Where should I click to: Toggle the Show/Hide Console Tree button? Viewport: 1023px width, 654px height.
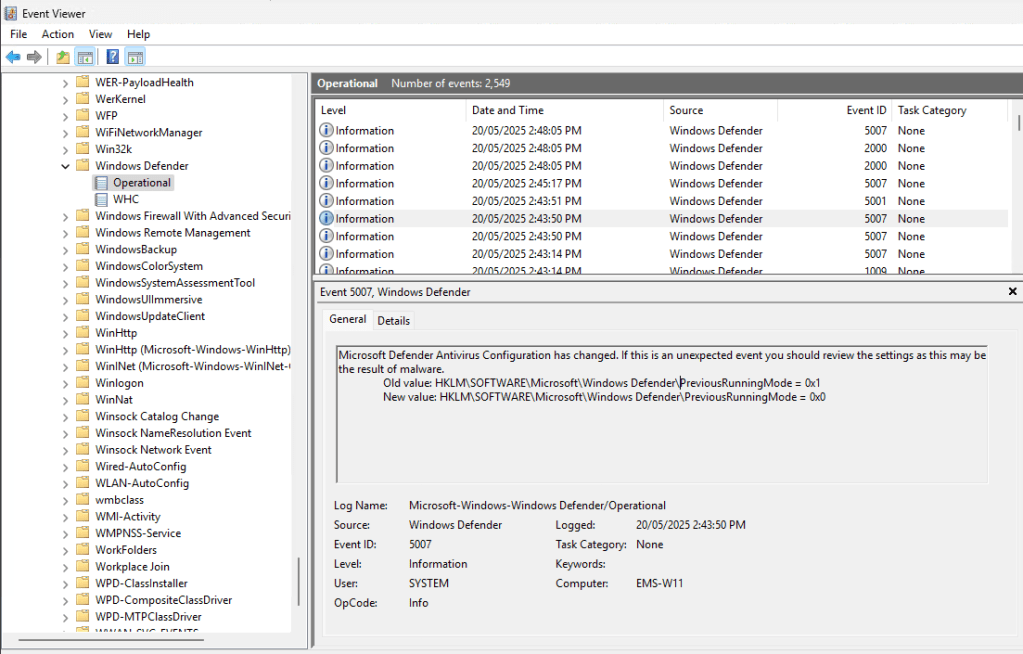[x=85, y=57]
